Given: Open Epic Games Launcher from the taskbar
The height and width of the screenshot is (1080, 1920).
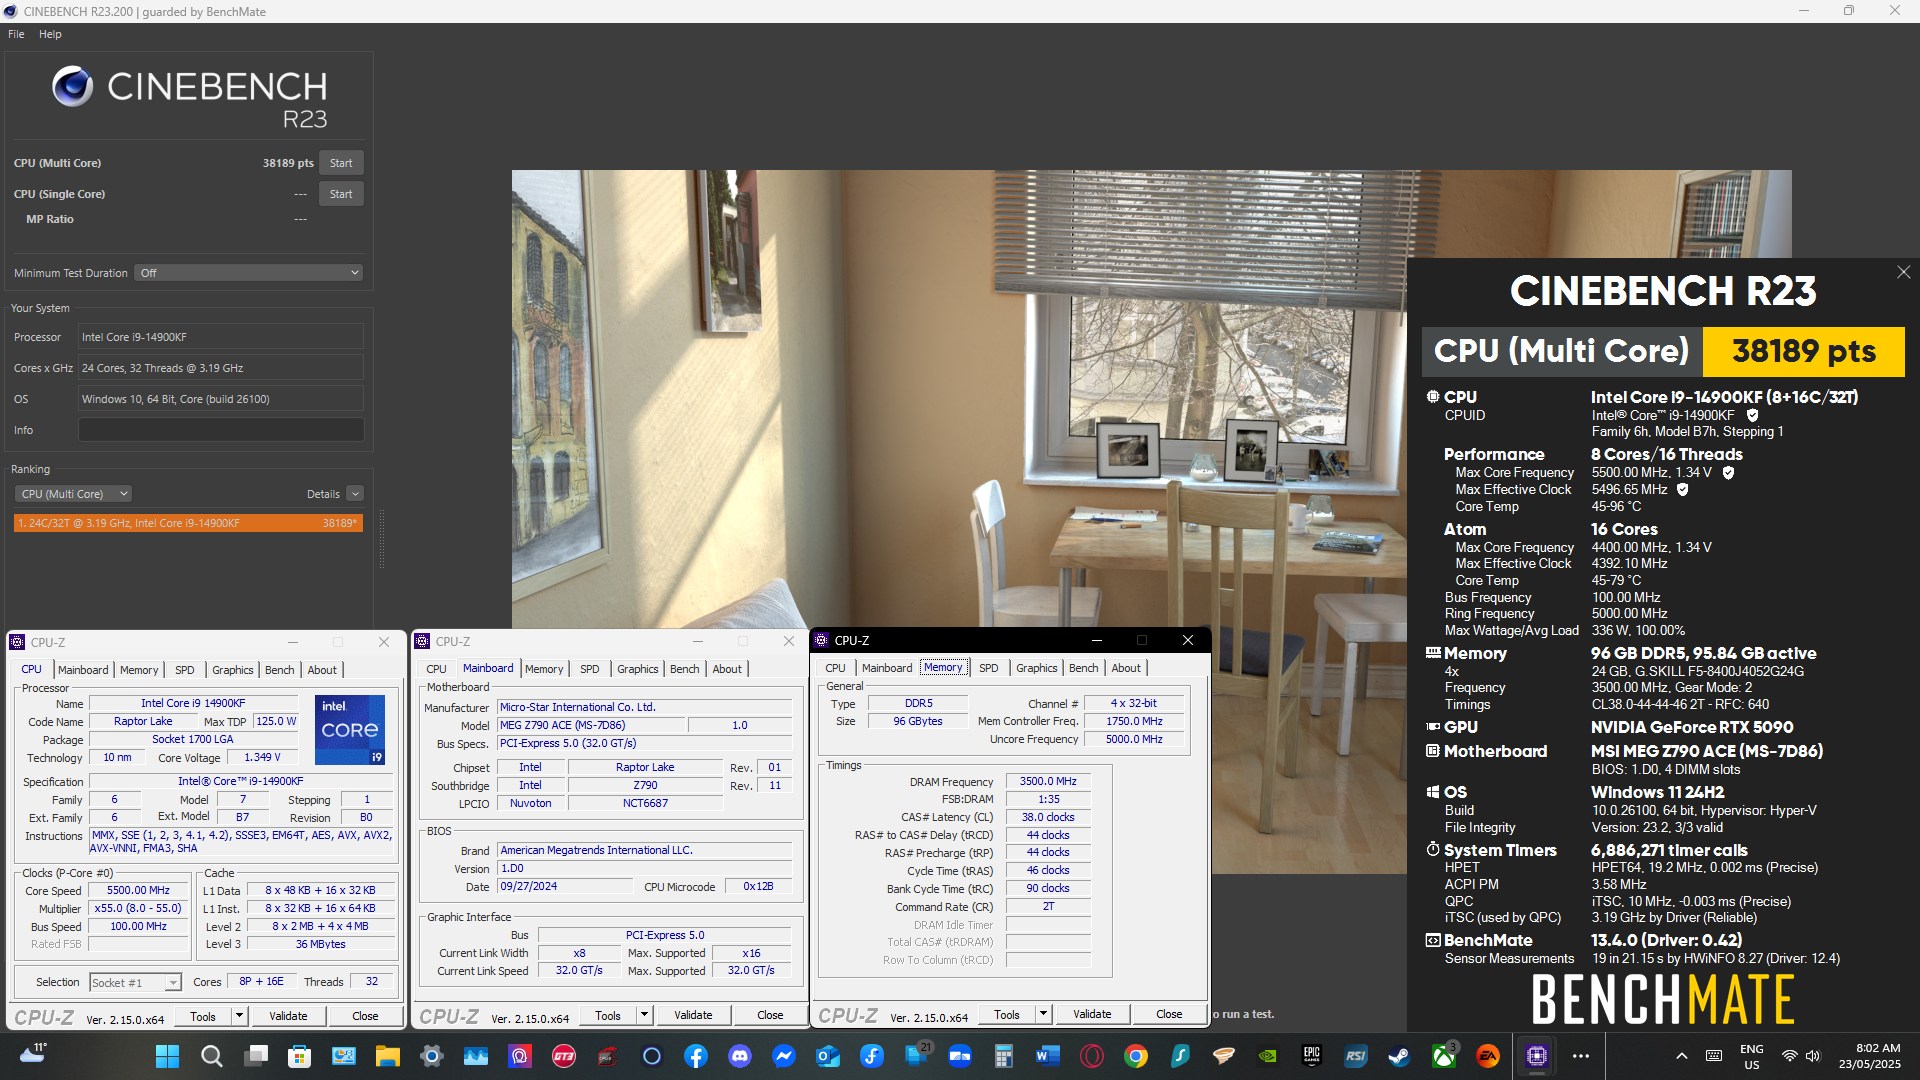Looking at the screenshot, I should click(1311, 1056).
